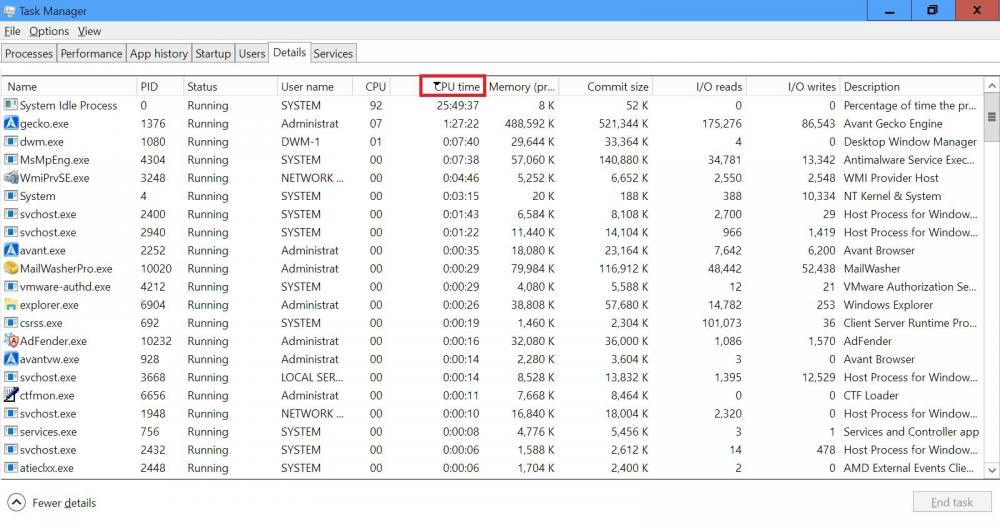
Task: Click the LOCAL SER... user name cell
Action: point(312,377)
